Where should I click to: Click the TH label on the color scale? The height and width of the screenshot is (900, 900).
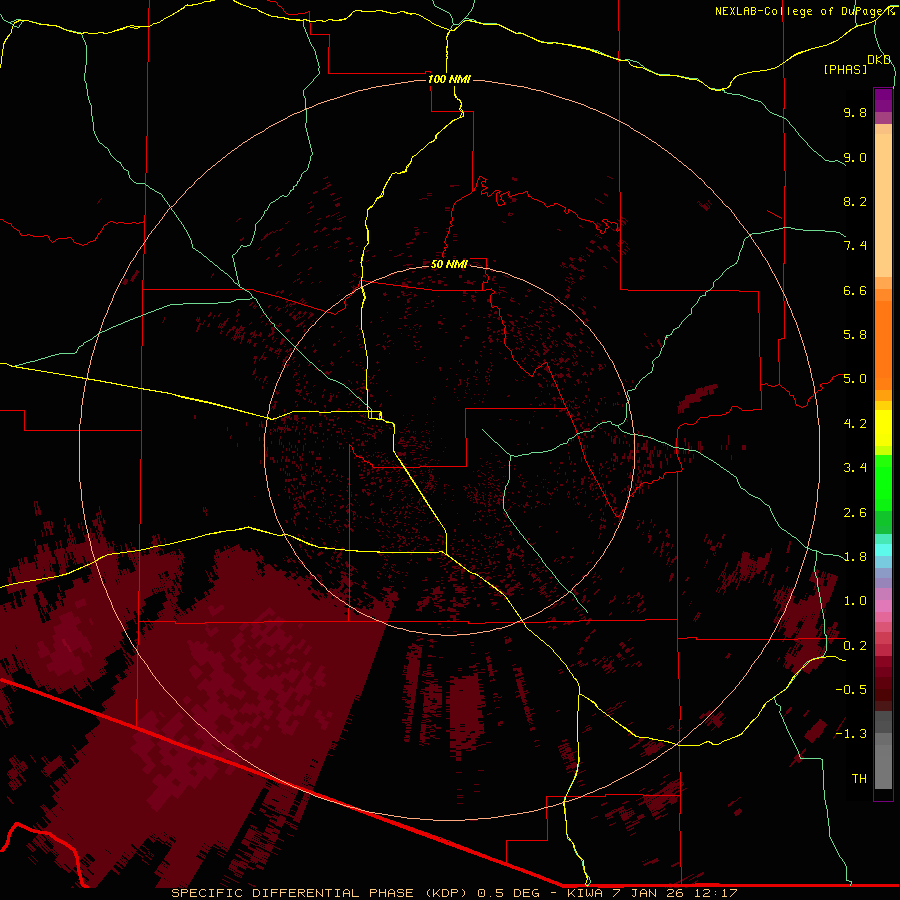click(x=859, y=779)
